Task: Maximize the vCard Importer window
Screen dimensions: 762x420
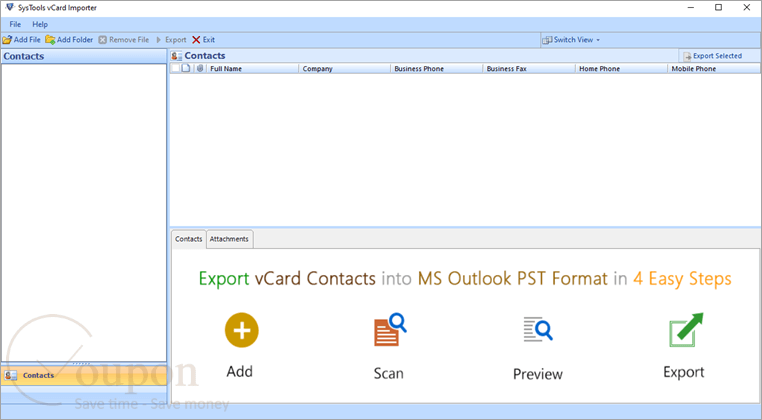Action: click(x=718, y=7)
